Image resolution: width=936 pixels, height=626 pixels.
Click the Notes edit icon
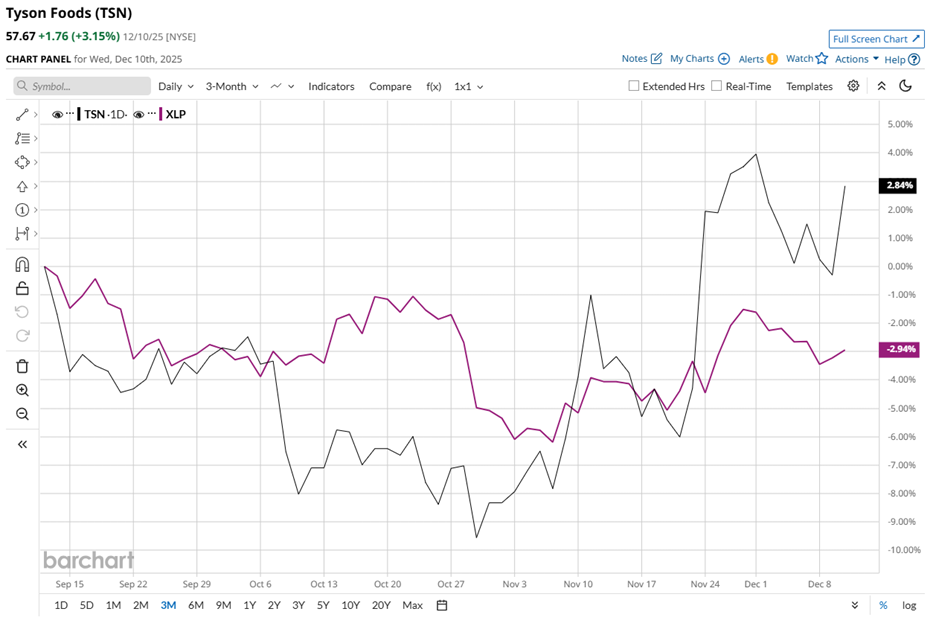tap(657, 58)
